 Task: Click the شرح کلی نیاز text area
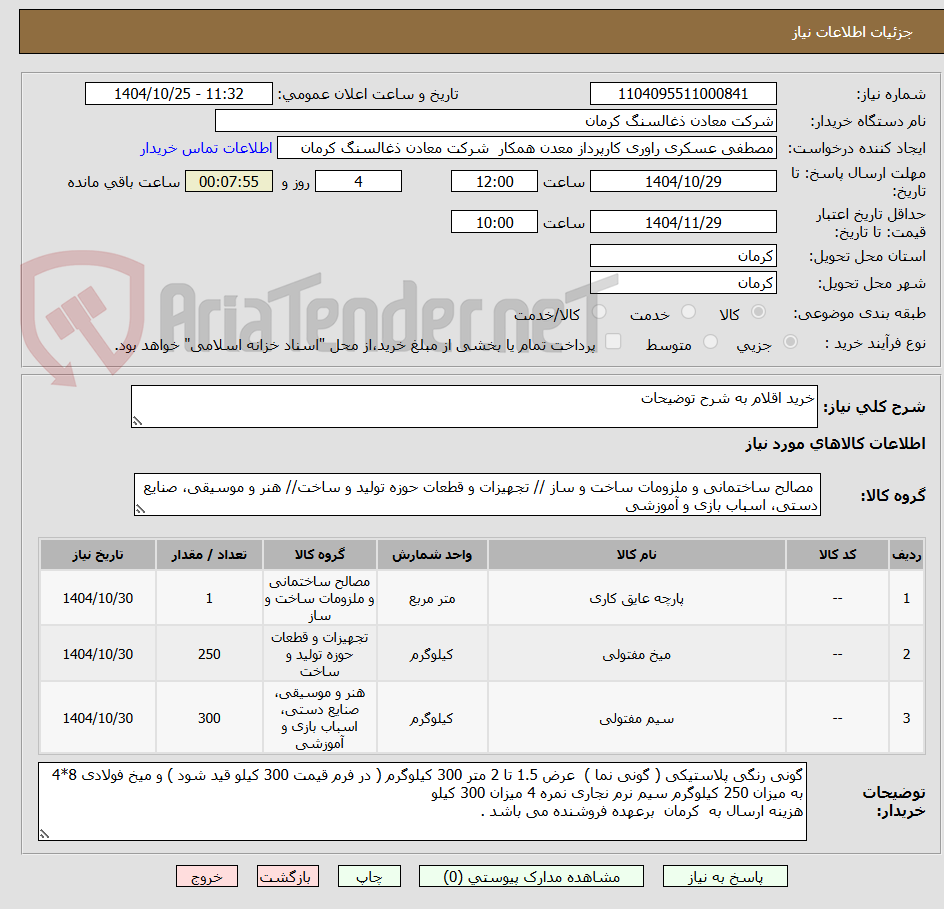coord(474,406)
